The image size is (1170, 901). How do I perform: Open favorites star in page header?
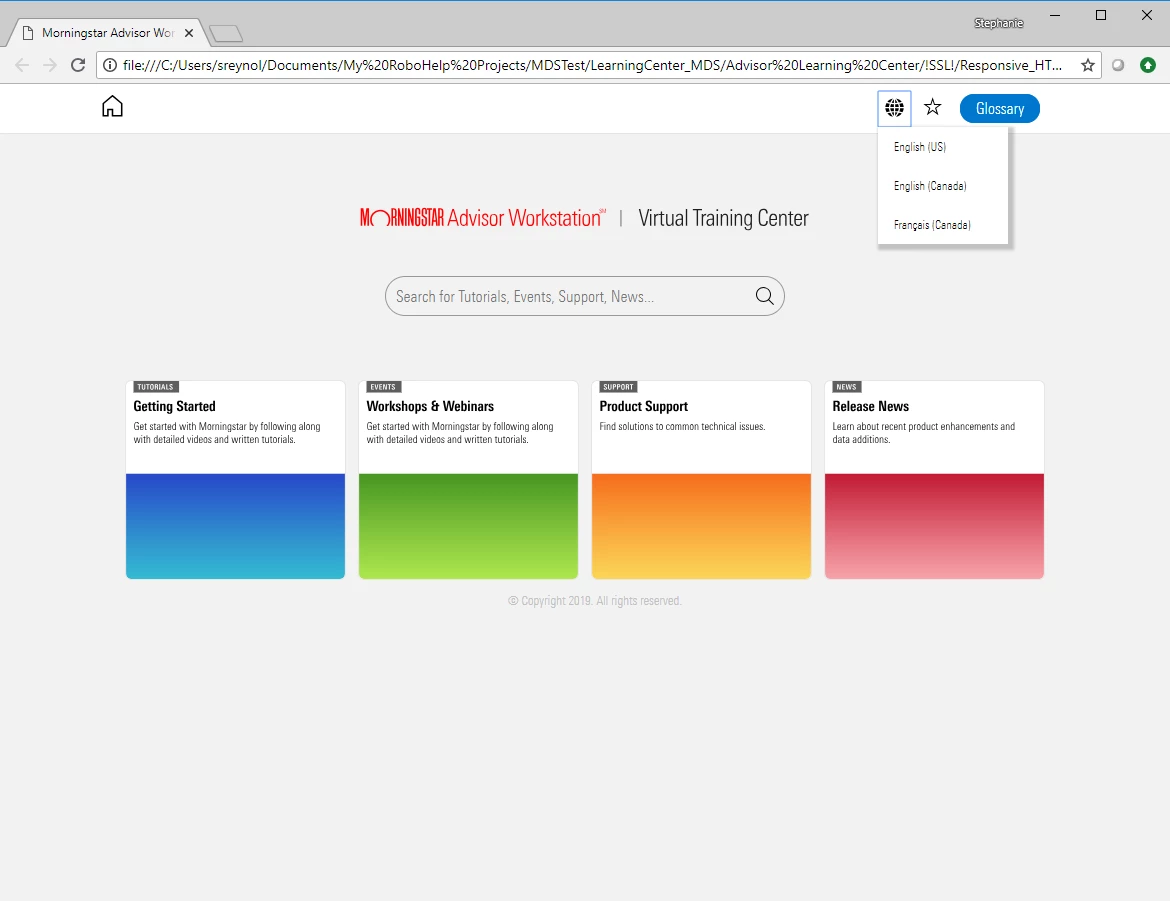[x=932, y=107]
